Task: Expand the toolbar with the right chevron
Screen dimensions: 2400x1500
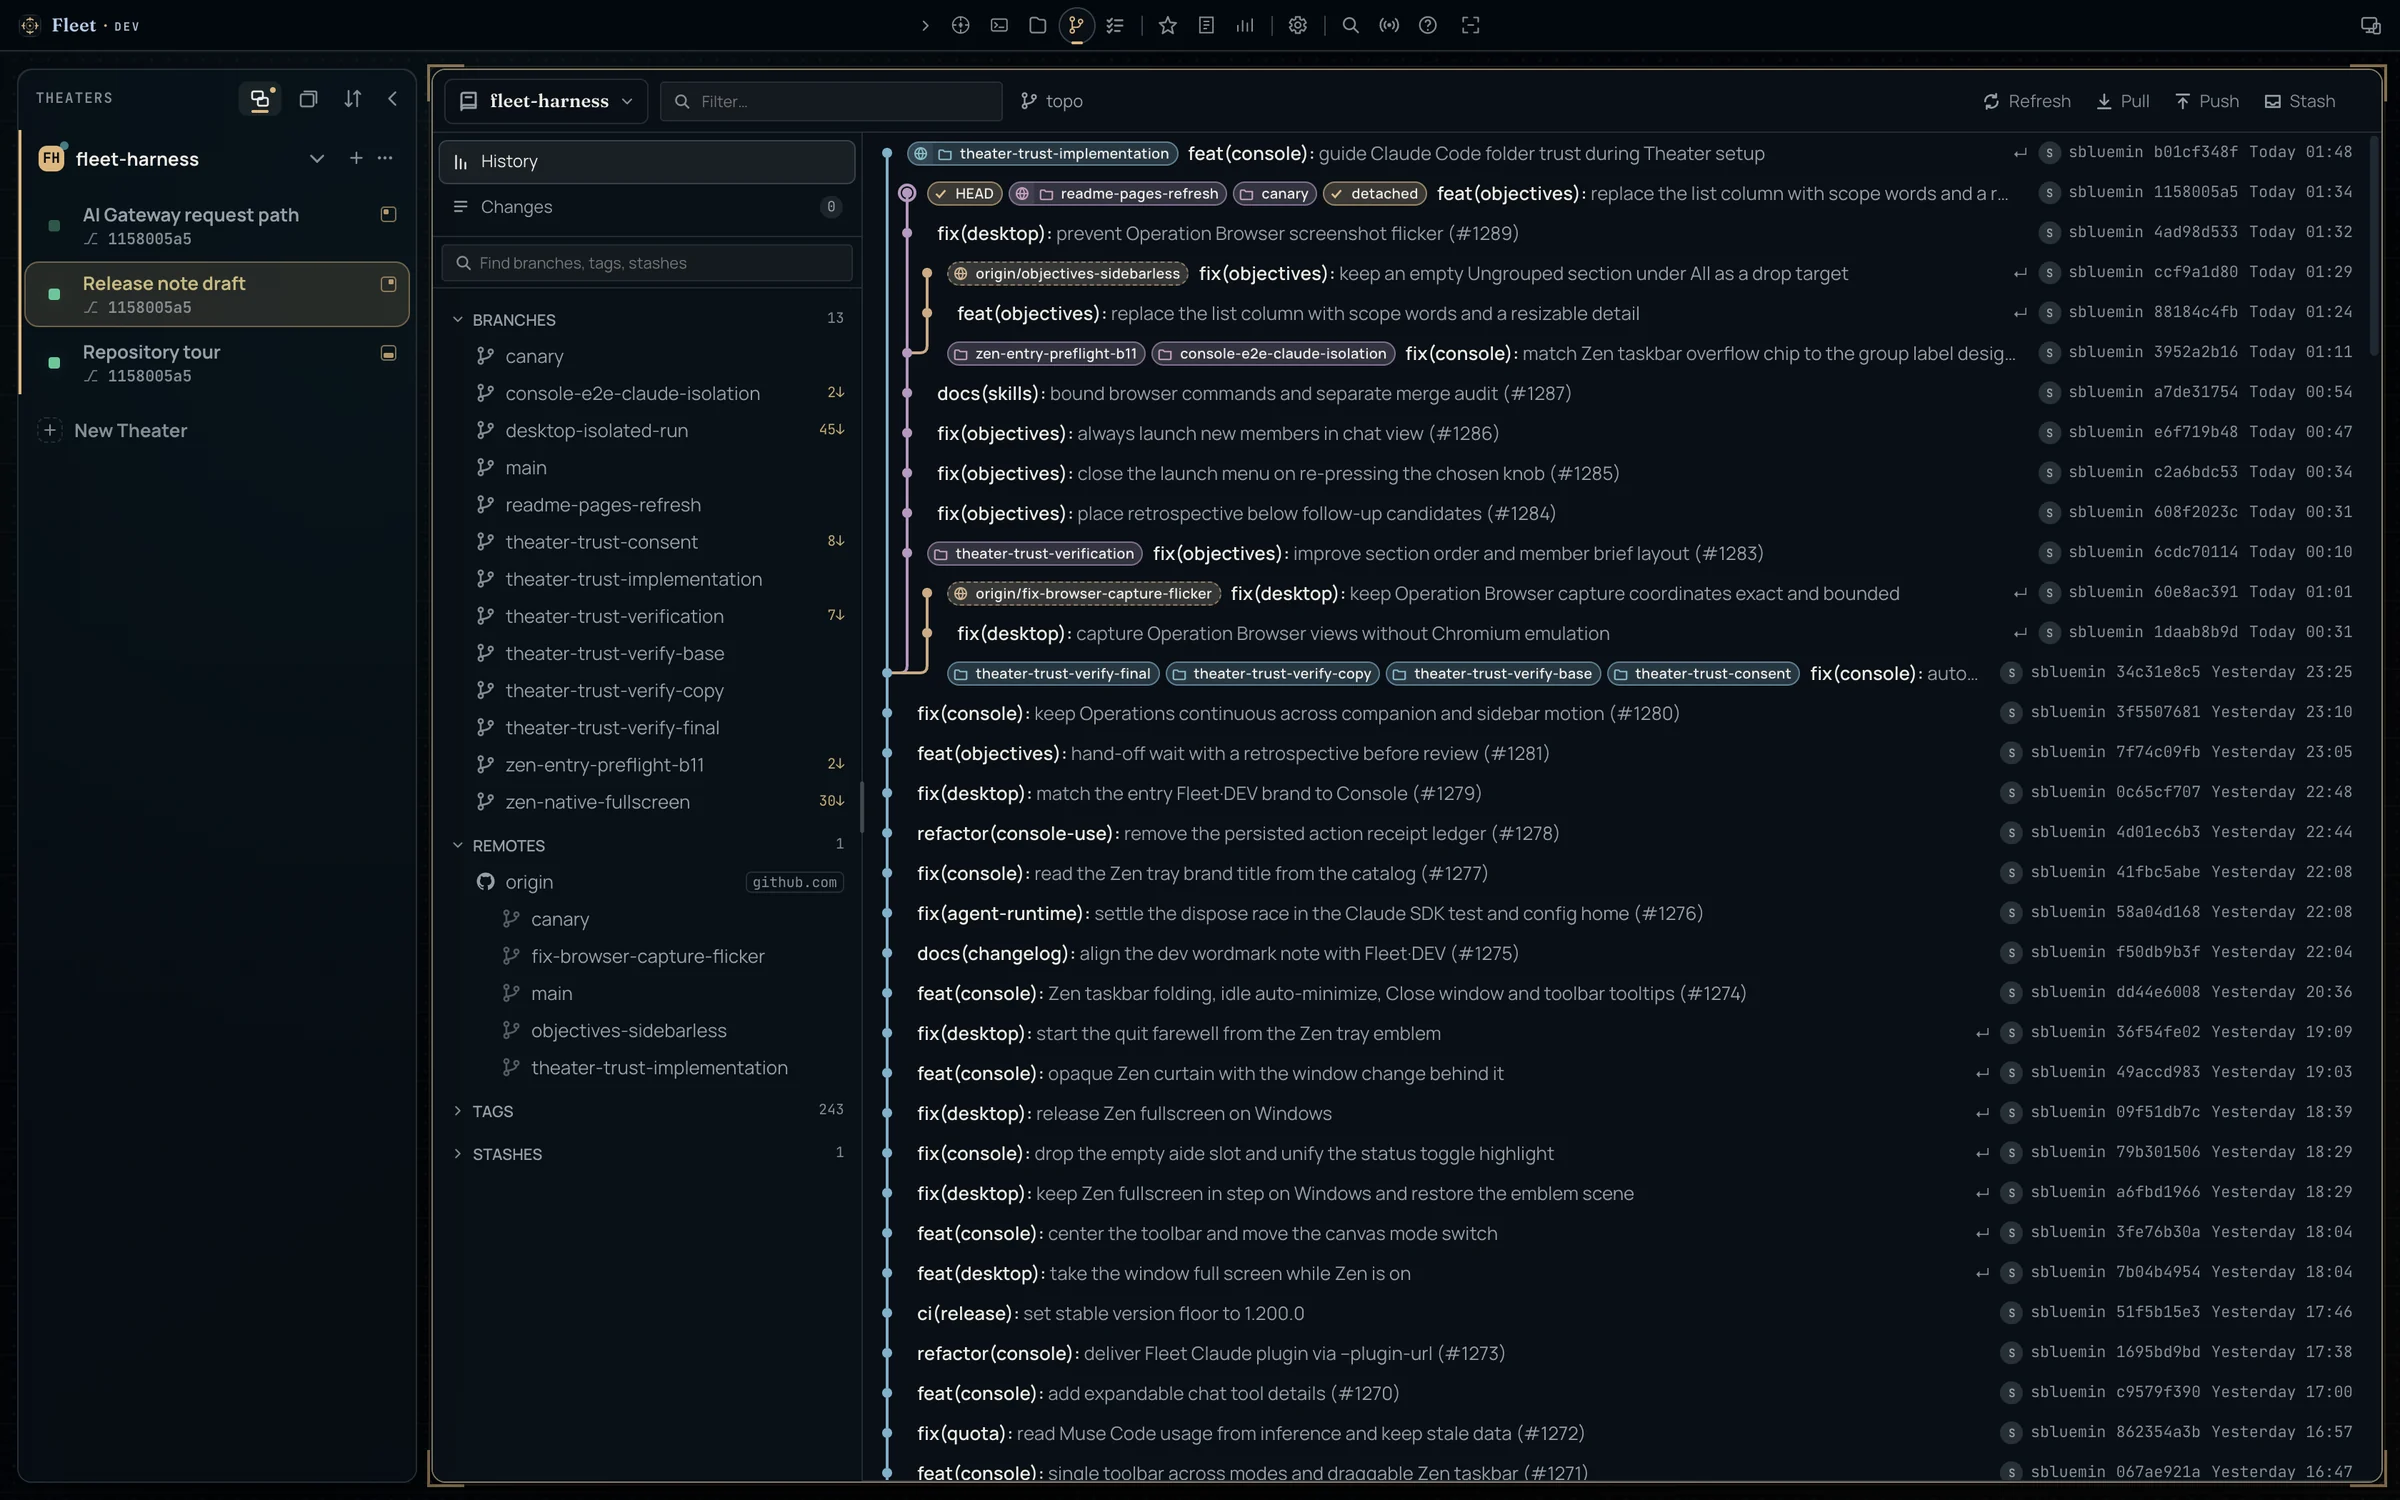Action: click(x=925, y=26)
